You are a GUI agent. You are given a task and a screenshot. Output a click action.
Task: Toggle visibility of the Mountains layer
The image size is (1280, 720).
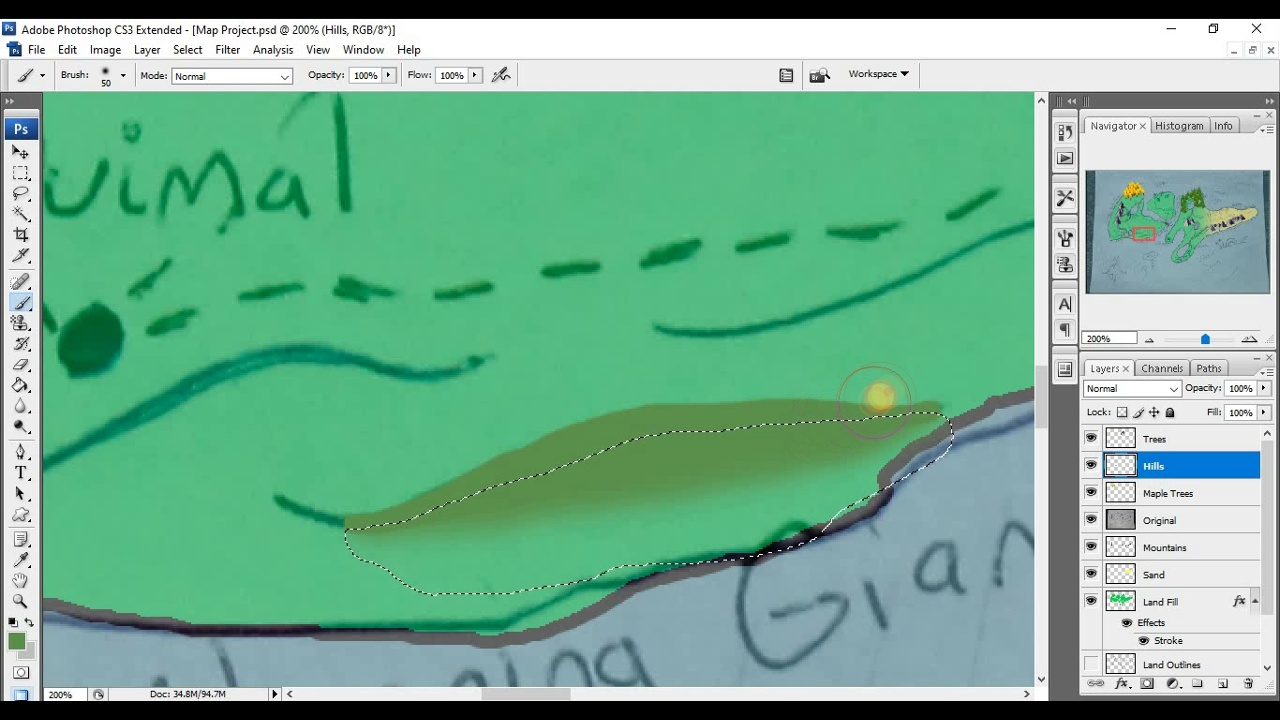pyautogui.click(x=1091, y=547)
